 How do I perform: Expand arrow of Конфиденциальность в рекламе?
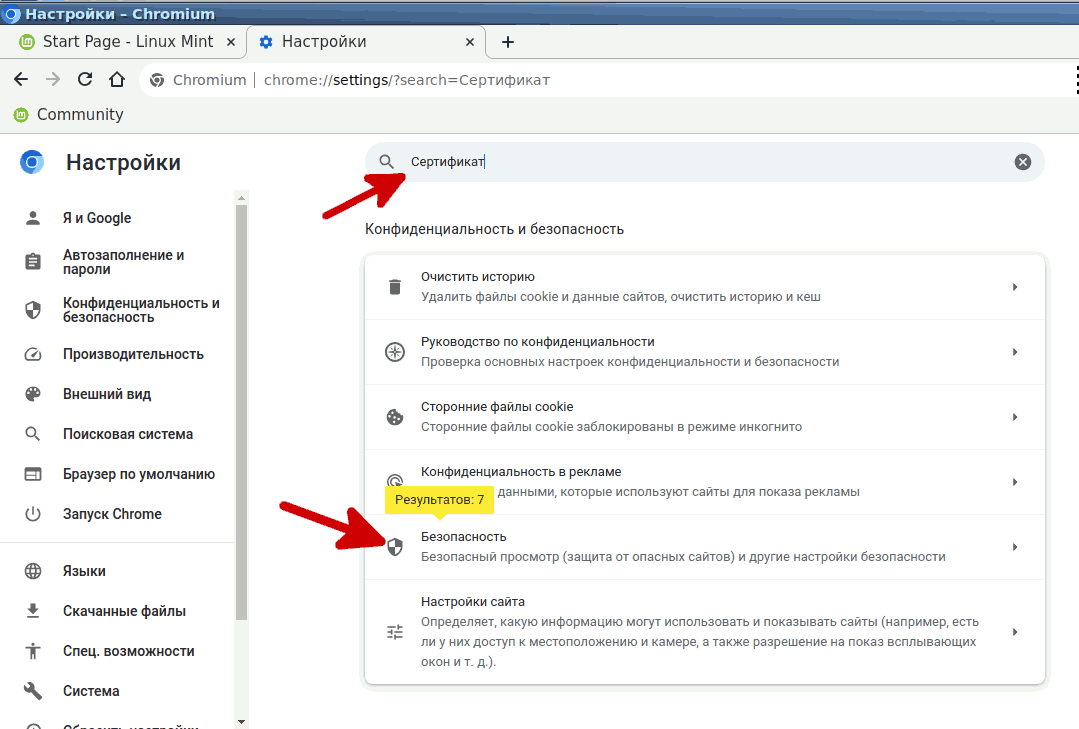click(1015, 482)
